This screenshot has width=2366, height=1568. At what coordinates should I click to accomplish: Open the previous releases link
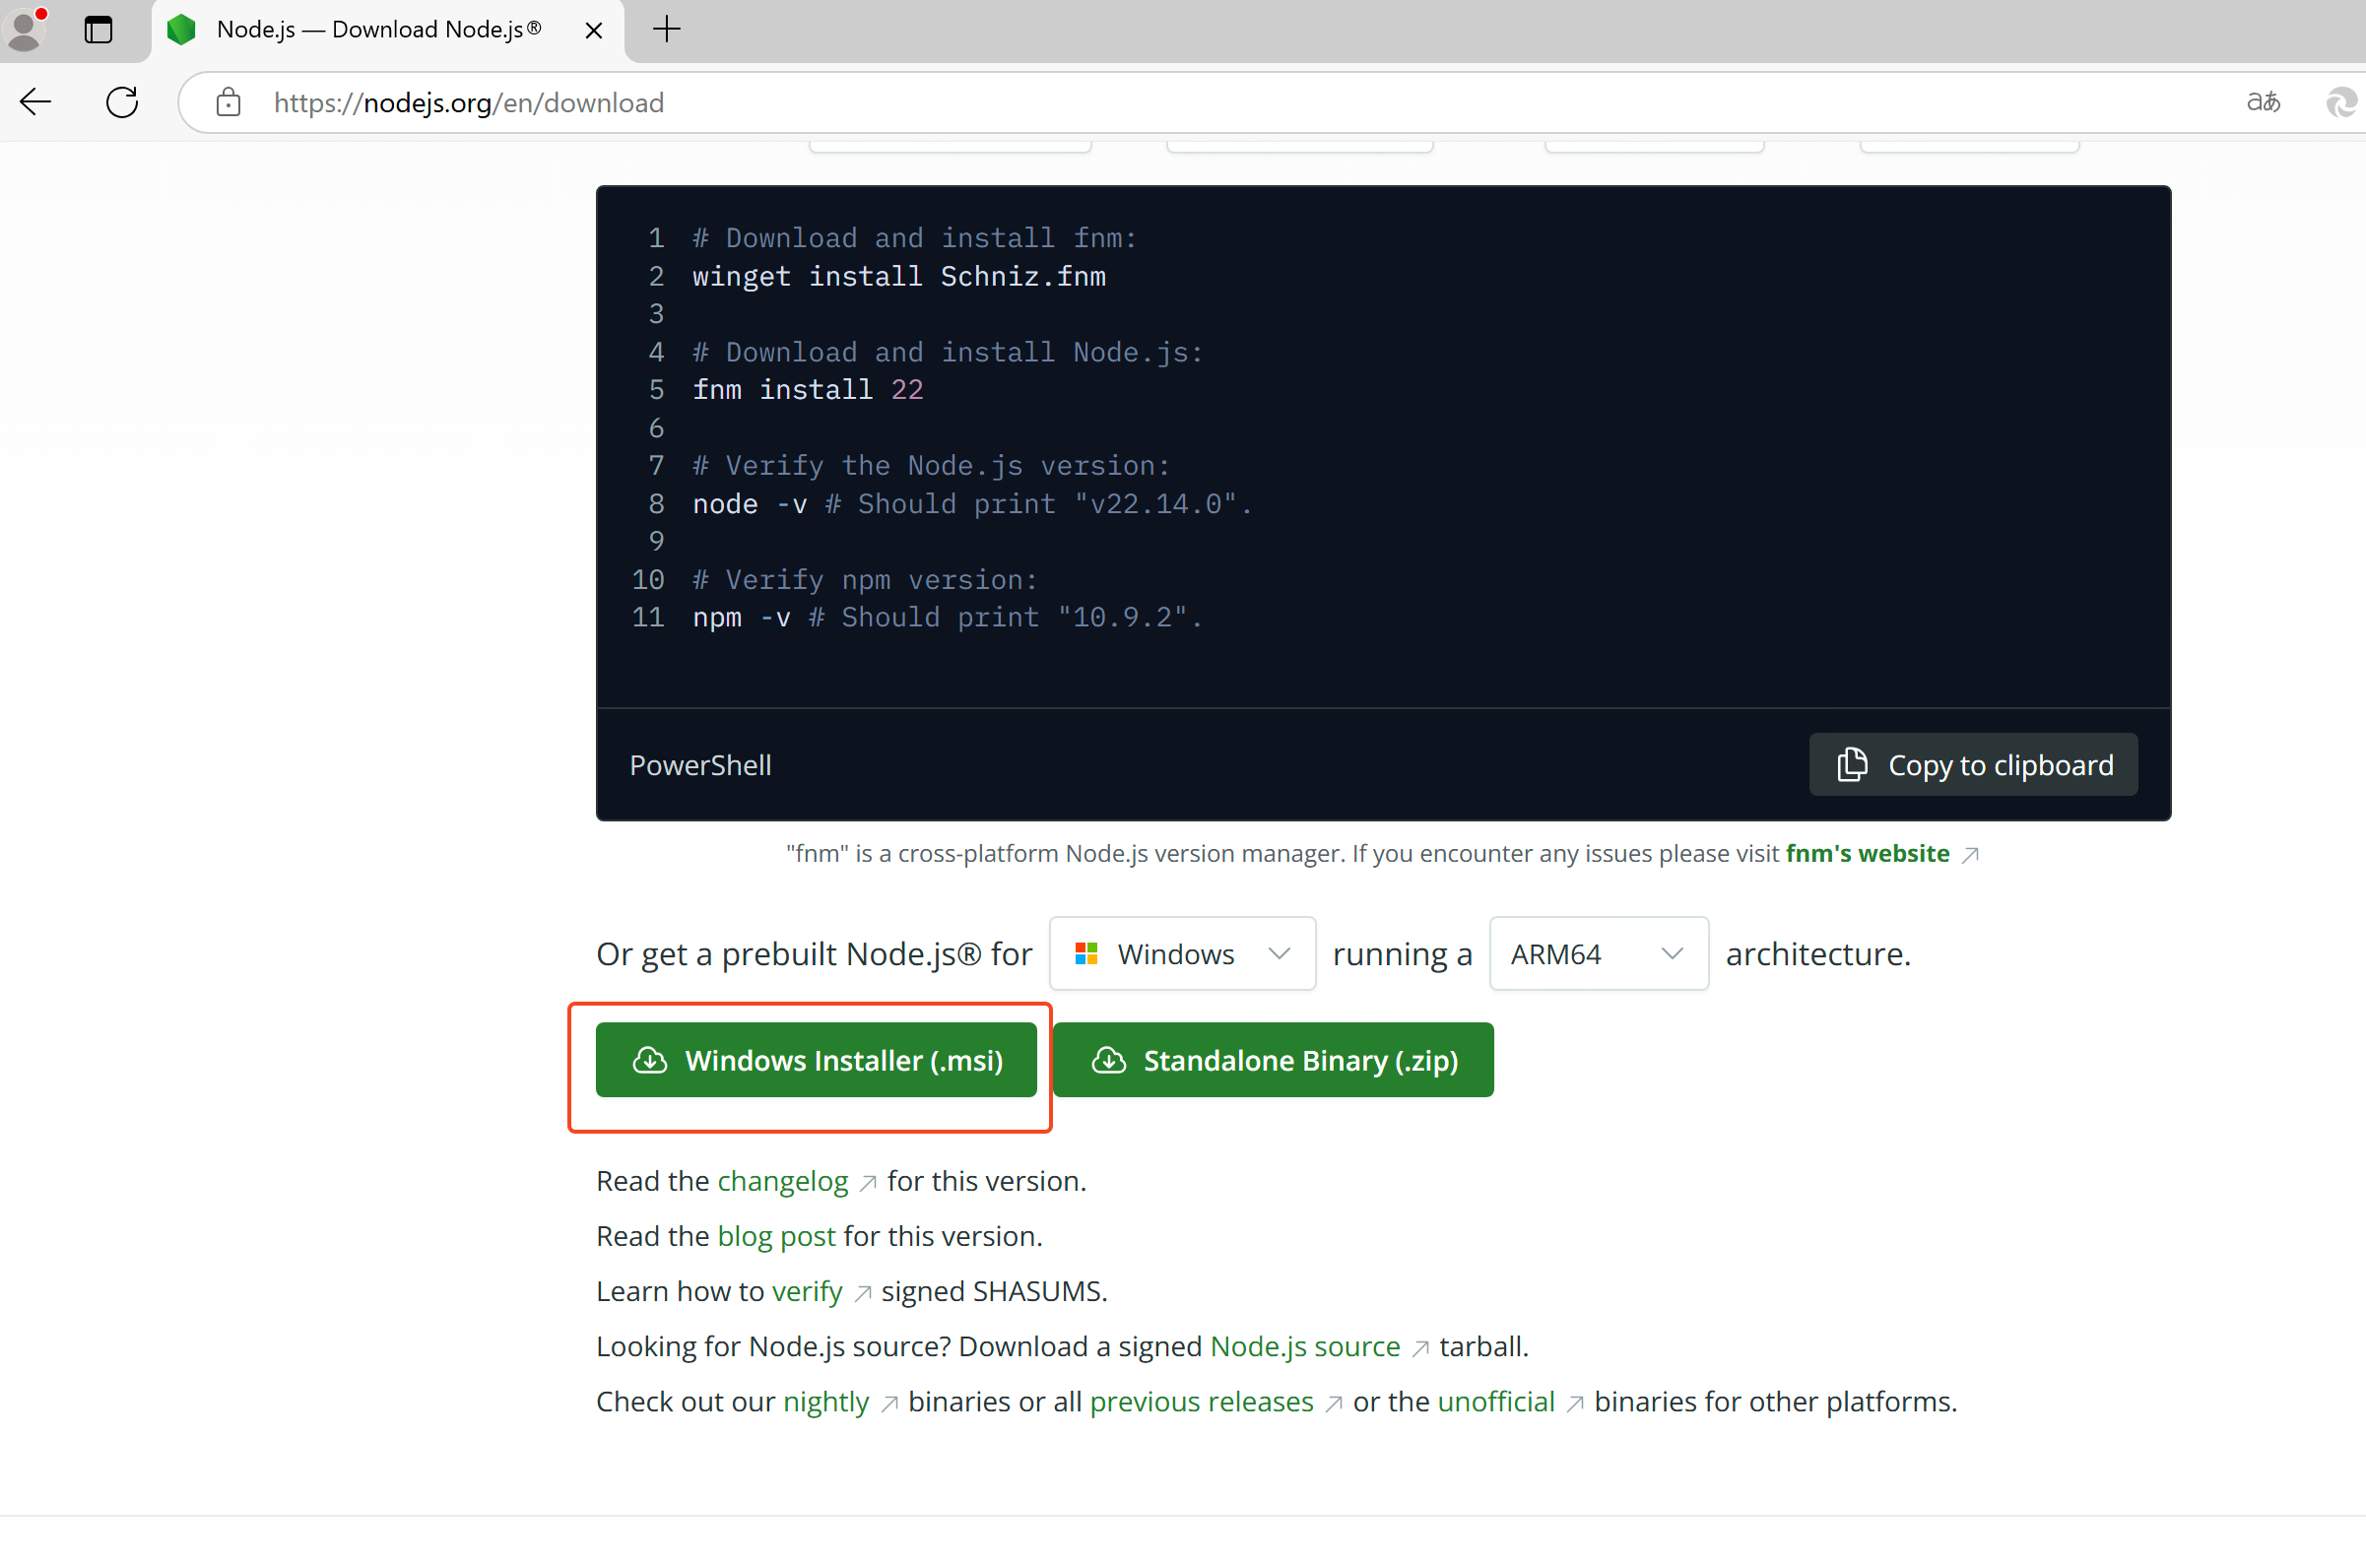(1201, 1402)
